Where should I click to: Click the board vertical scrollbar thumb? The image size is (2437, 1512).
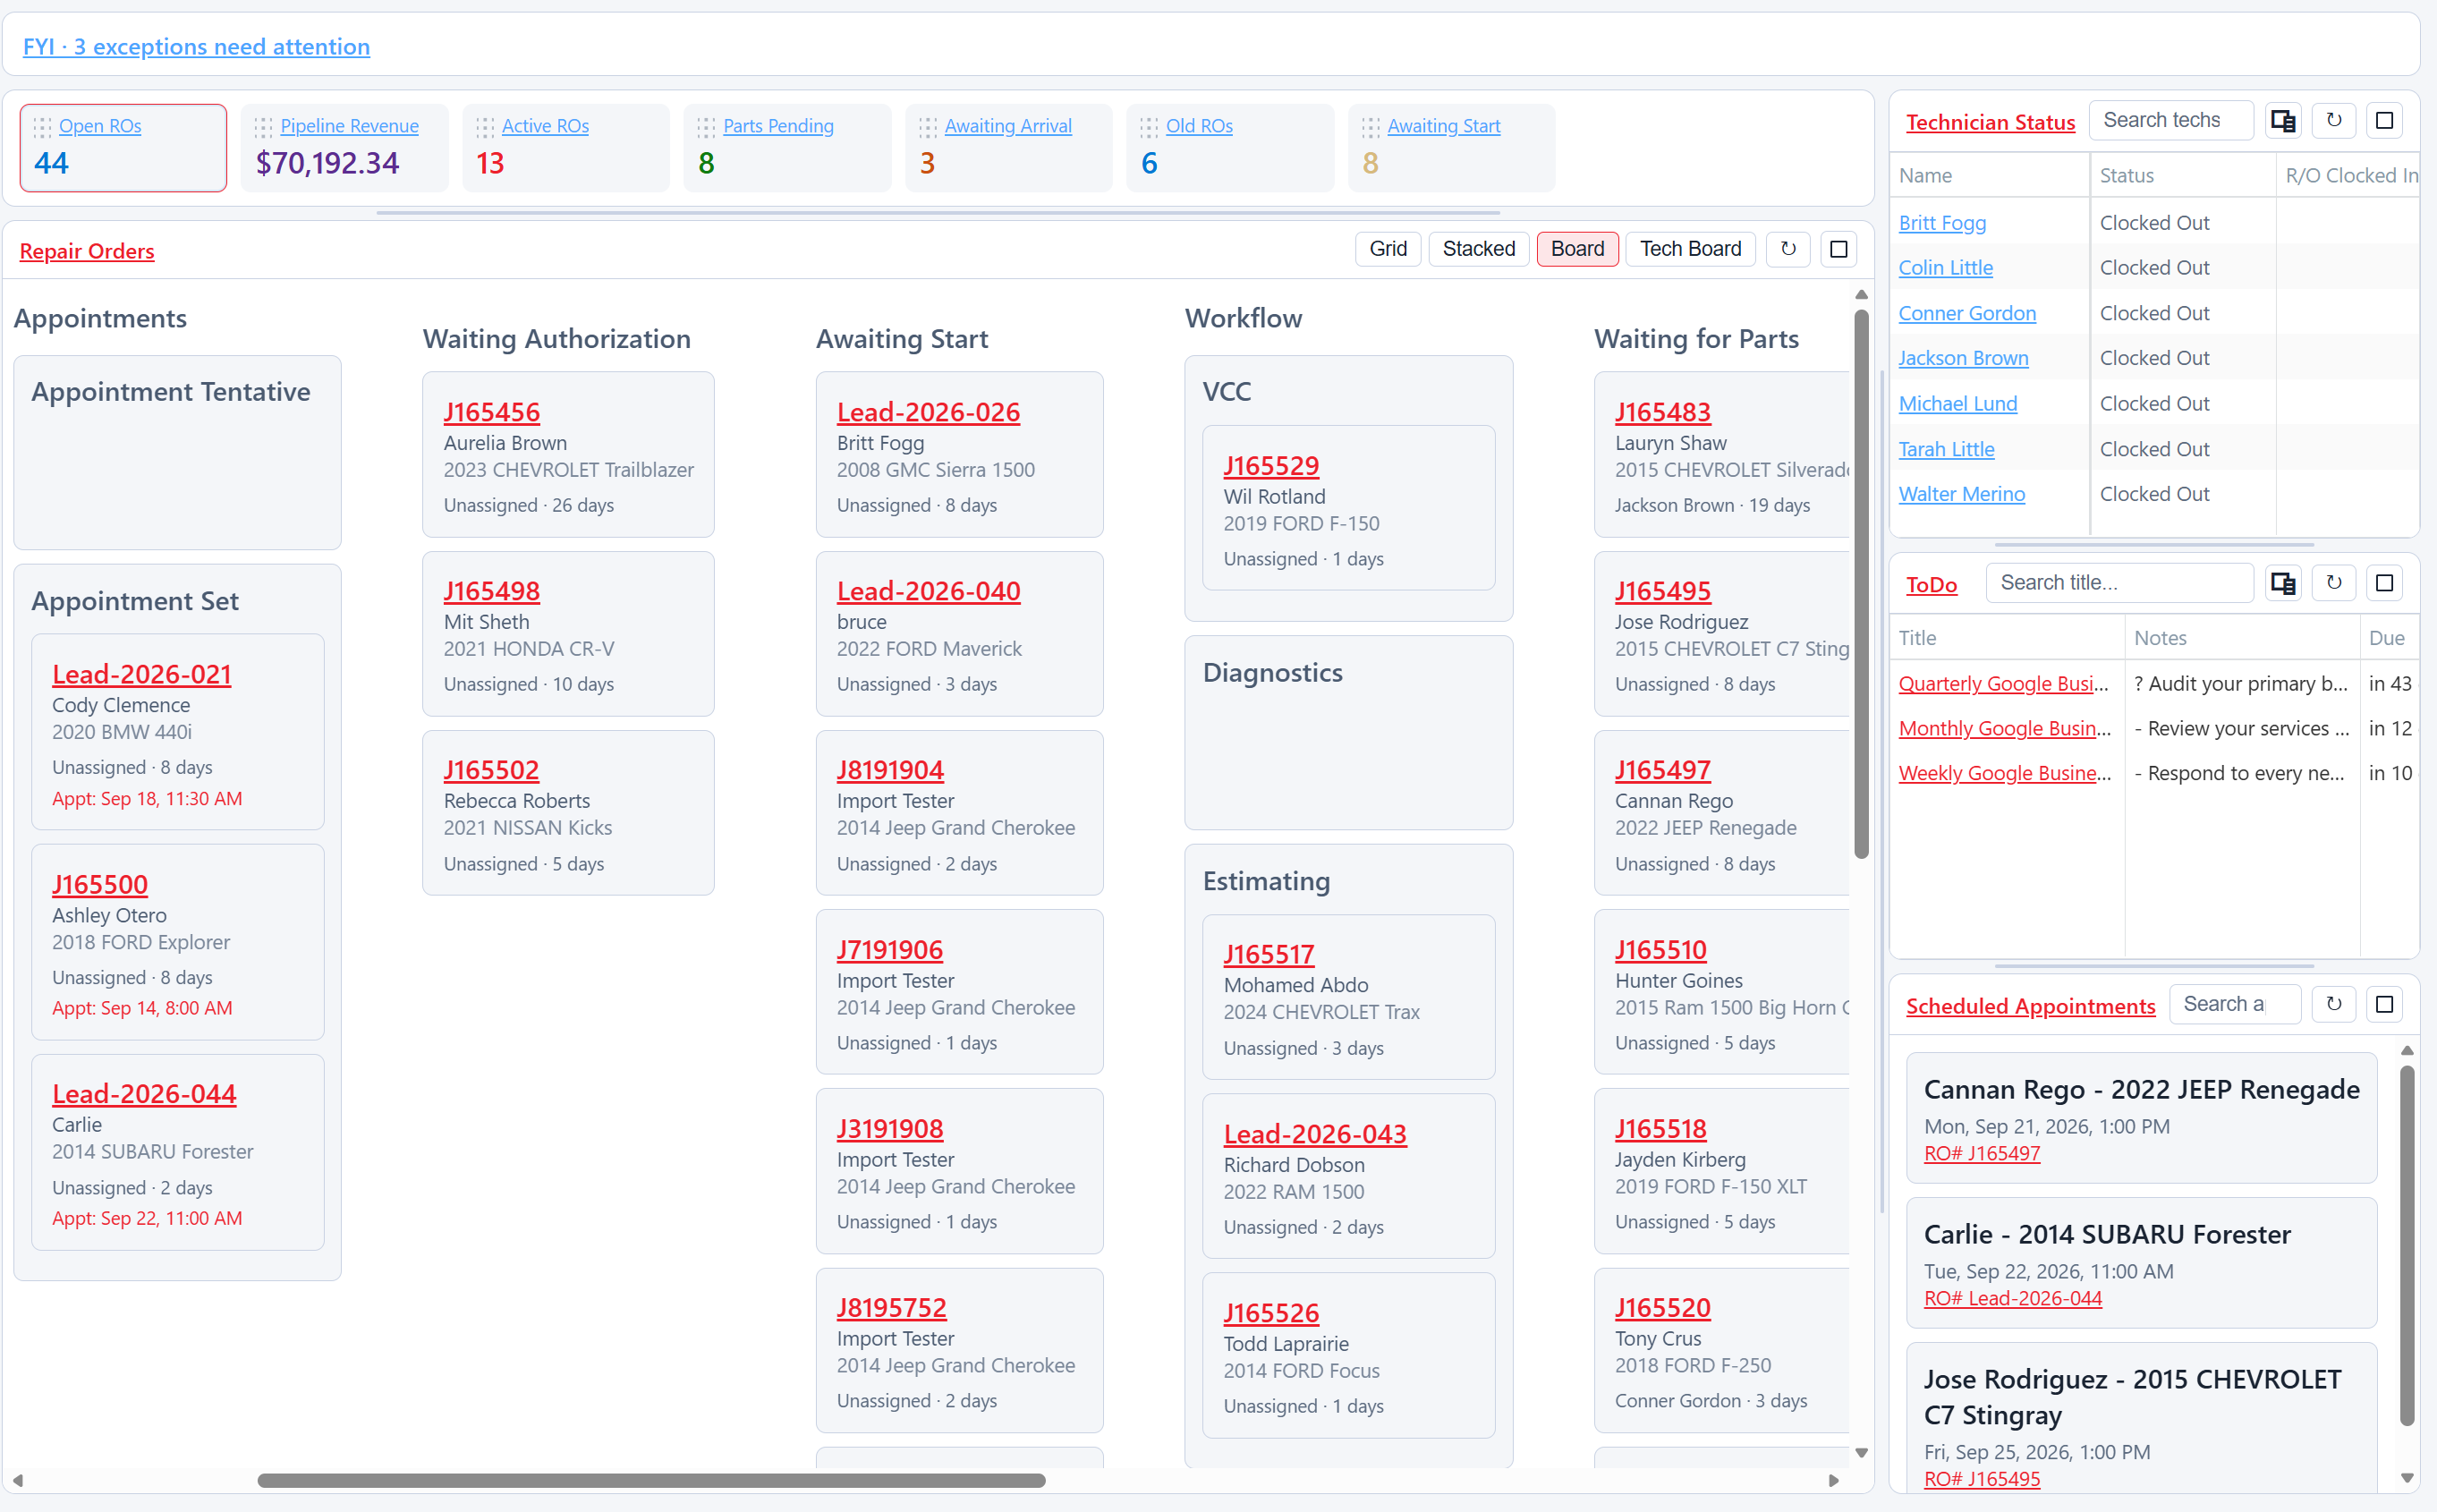pos(1861,585)
